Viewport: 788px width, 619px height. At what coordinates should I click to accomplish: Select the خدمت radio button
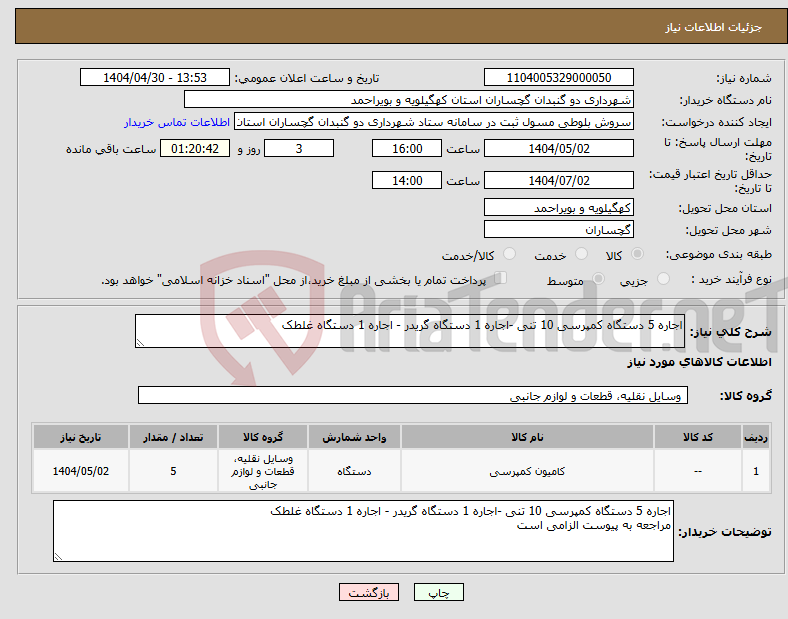point(581,254)
